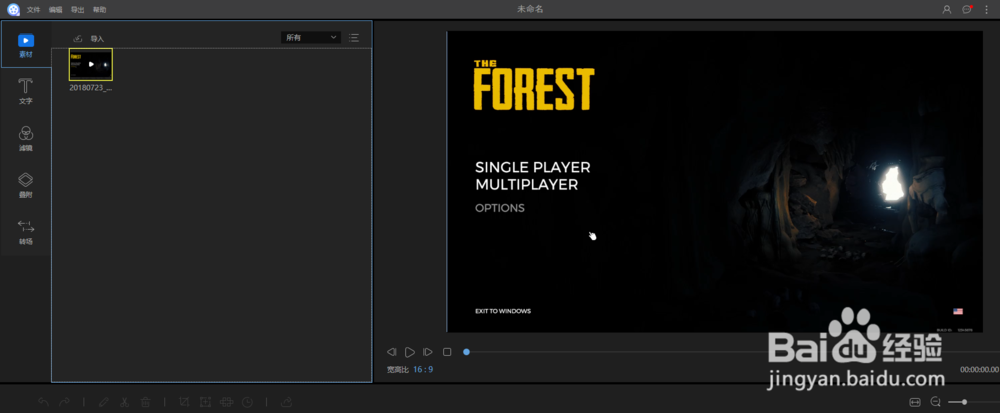The image size is (1000, 413).
Task: Click the 20180723_ file name
Action: pos(91,88)
